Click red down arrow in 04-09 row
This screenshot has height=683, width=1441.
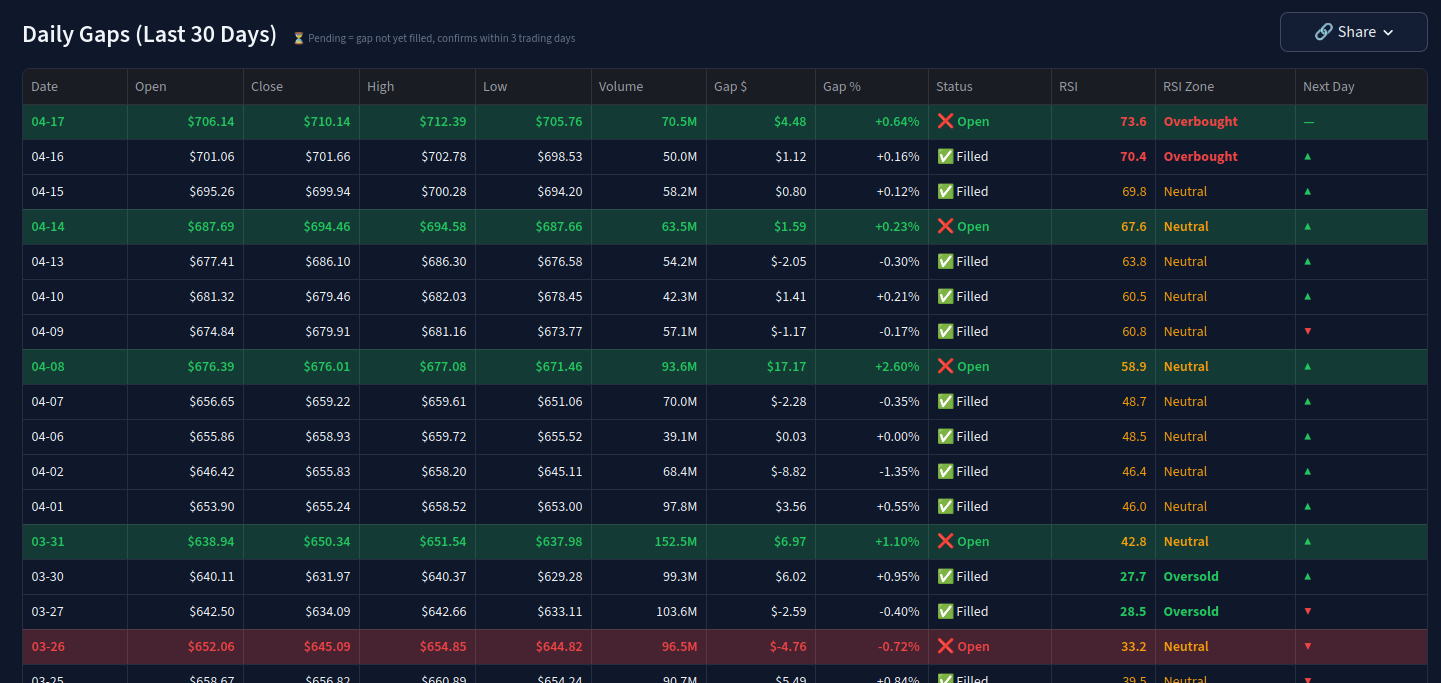(1307, 331)
